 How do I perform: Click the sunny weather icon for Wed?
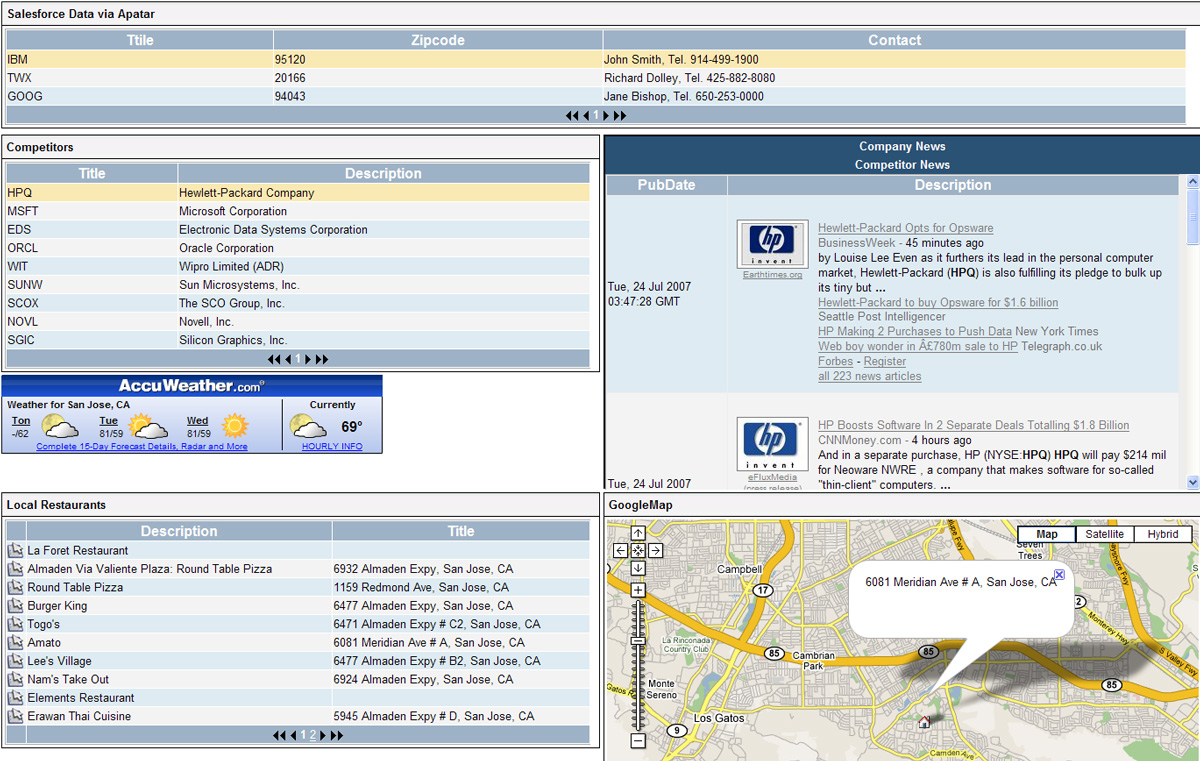235,427
